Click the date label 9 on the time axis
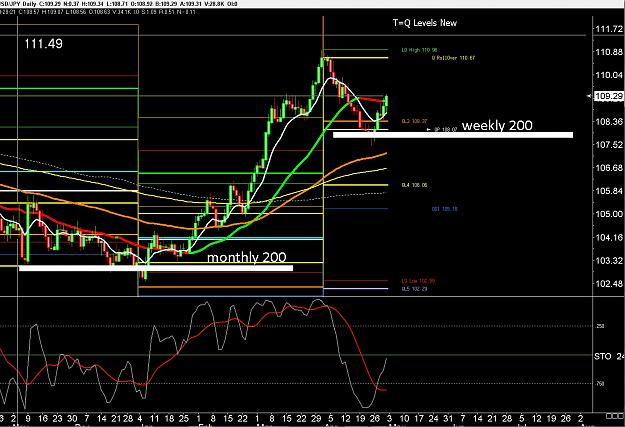The image size is (625, 427). pos(28,419)
